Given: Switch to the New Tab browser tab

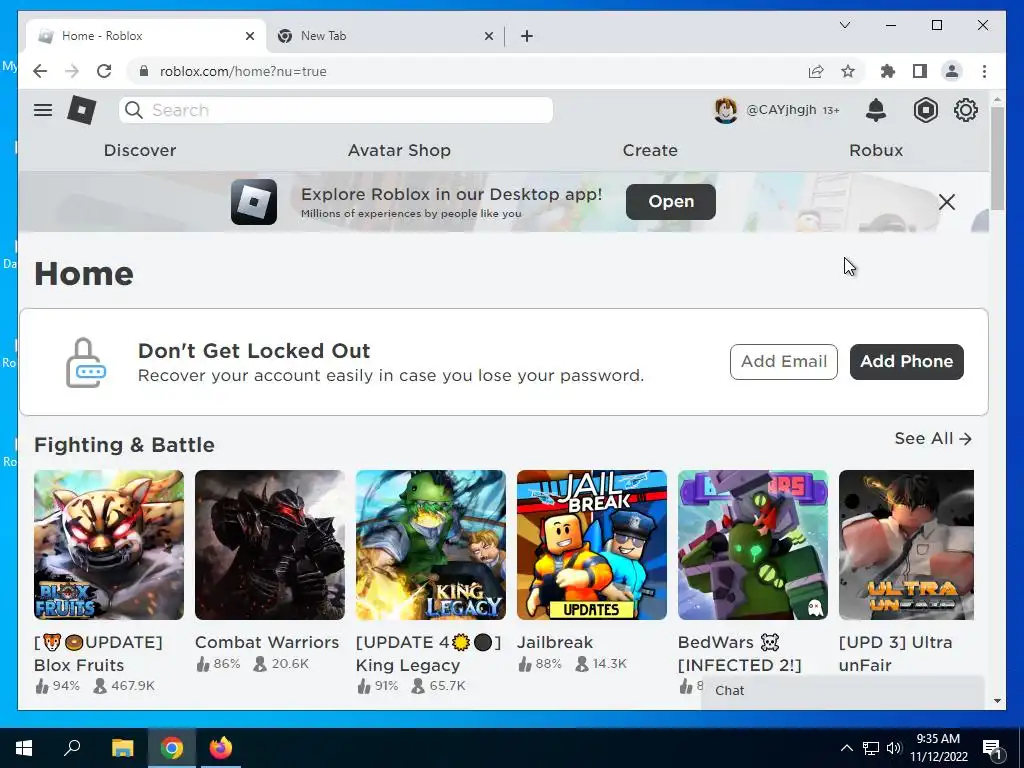Looking at the screenshot, I should (x=385, y=36).
